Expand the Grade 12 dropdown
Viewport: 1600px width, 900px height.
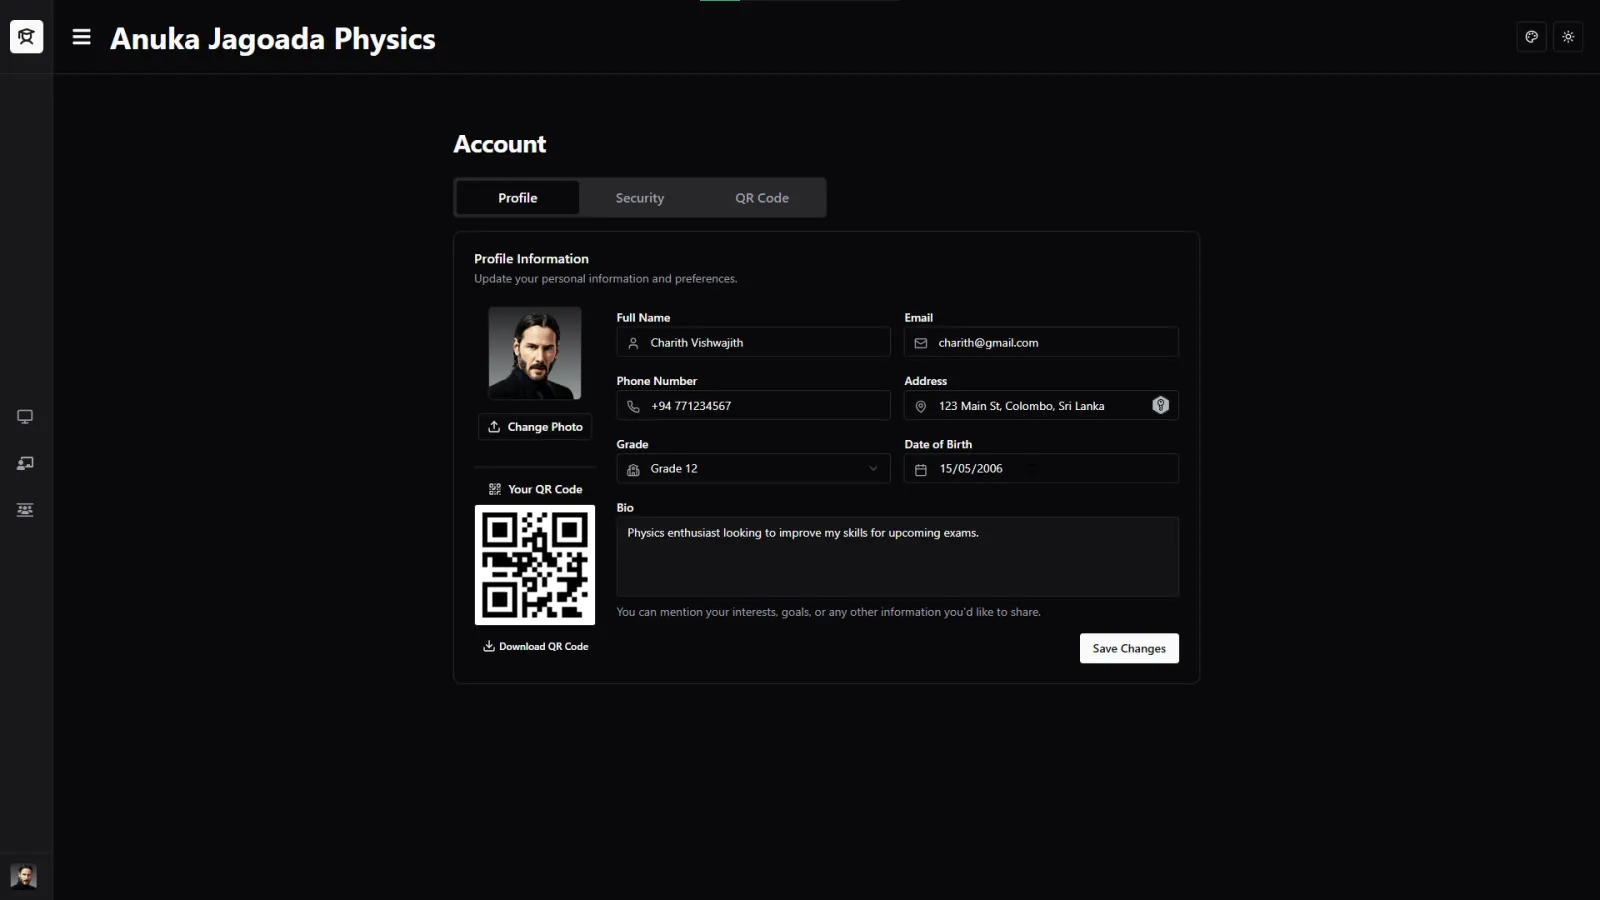click(753, 469)
